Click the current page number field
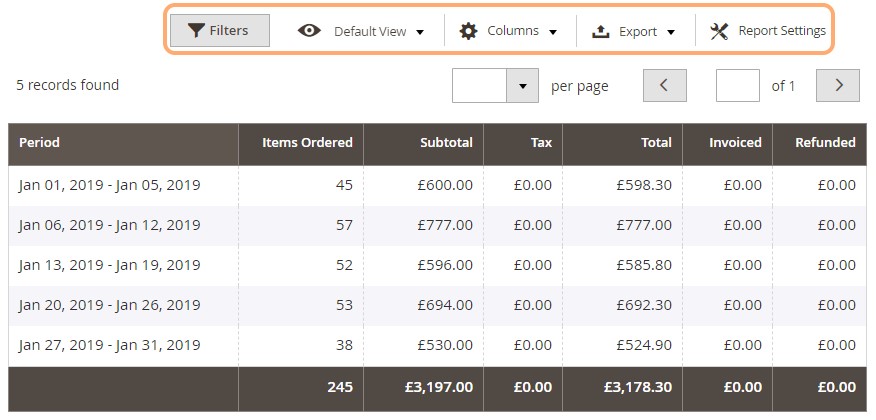The image size is (876, 420). click(737, 85)
